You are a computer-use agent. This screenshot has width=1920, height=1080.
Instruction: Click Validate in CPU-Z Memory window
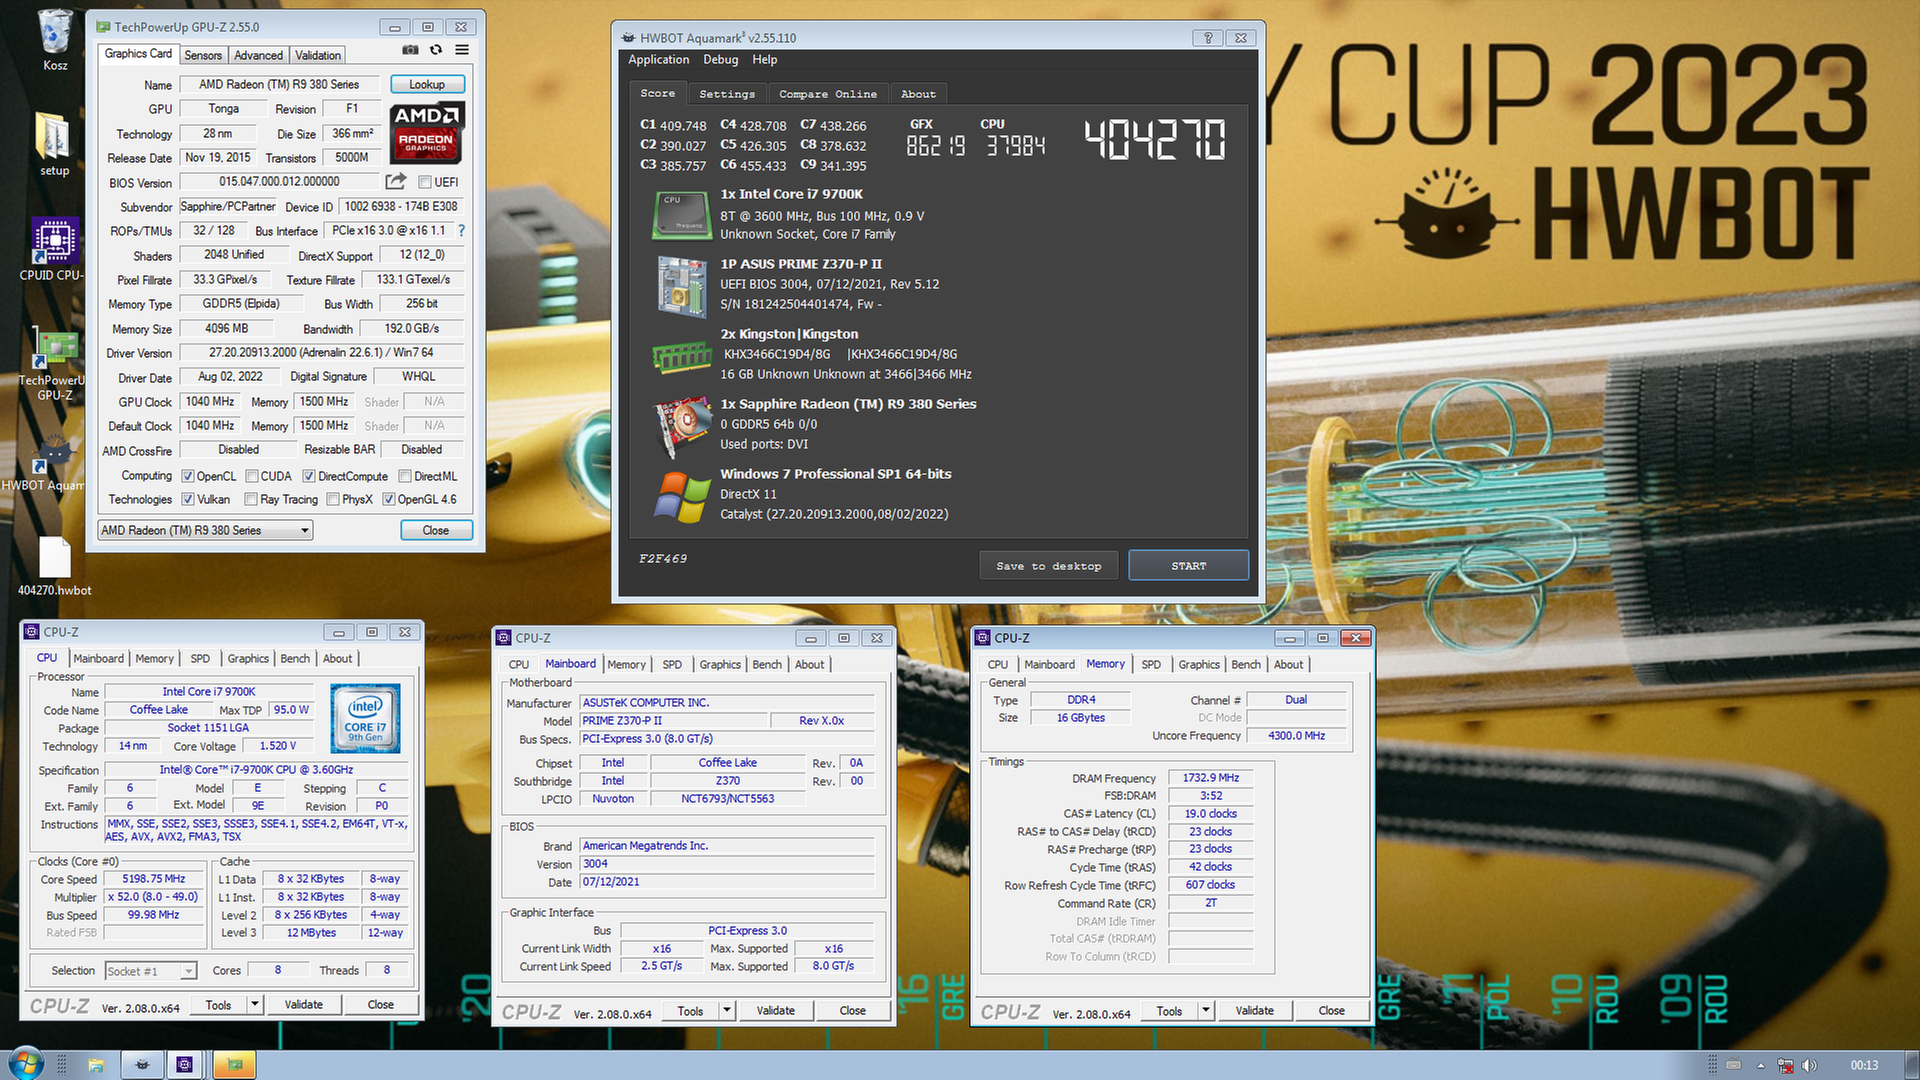[x=1255, y=1011]
